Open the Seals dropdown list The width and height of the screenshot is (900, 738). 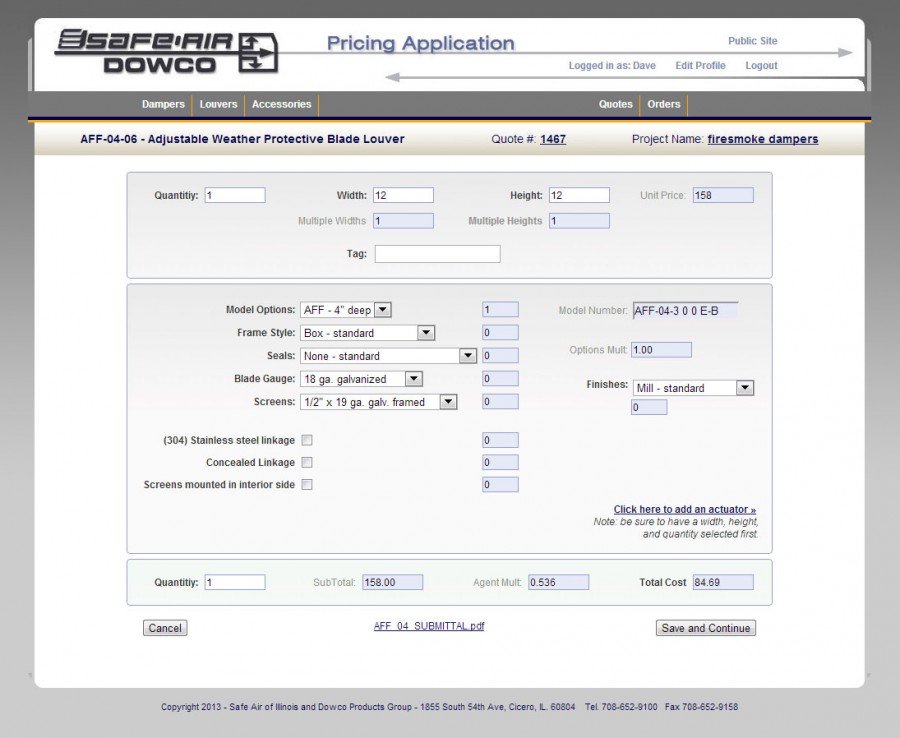pos(388,356)
